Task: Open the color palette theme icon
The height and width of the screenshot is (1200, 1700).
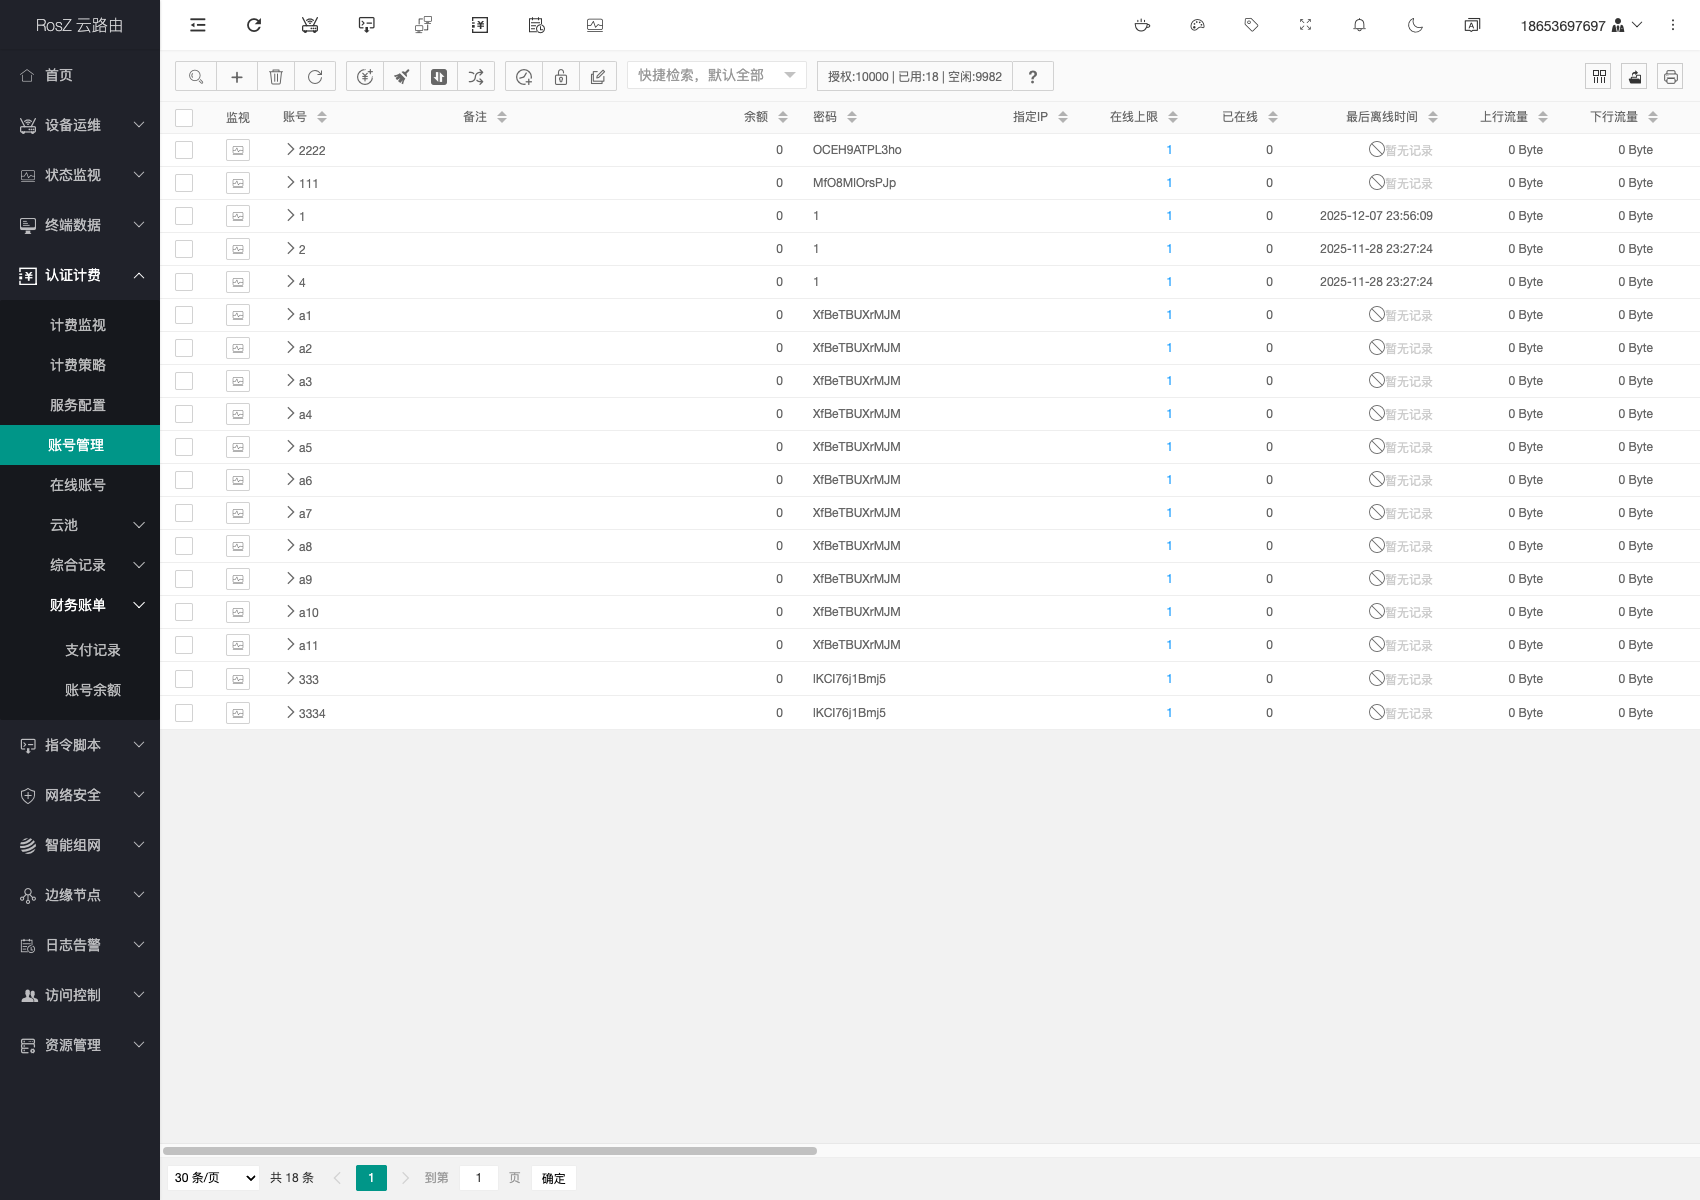Action: pos(1197,25)
